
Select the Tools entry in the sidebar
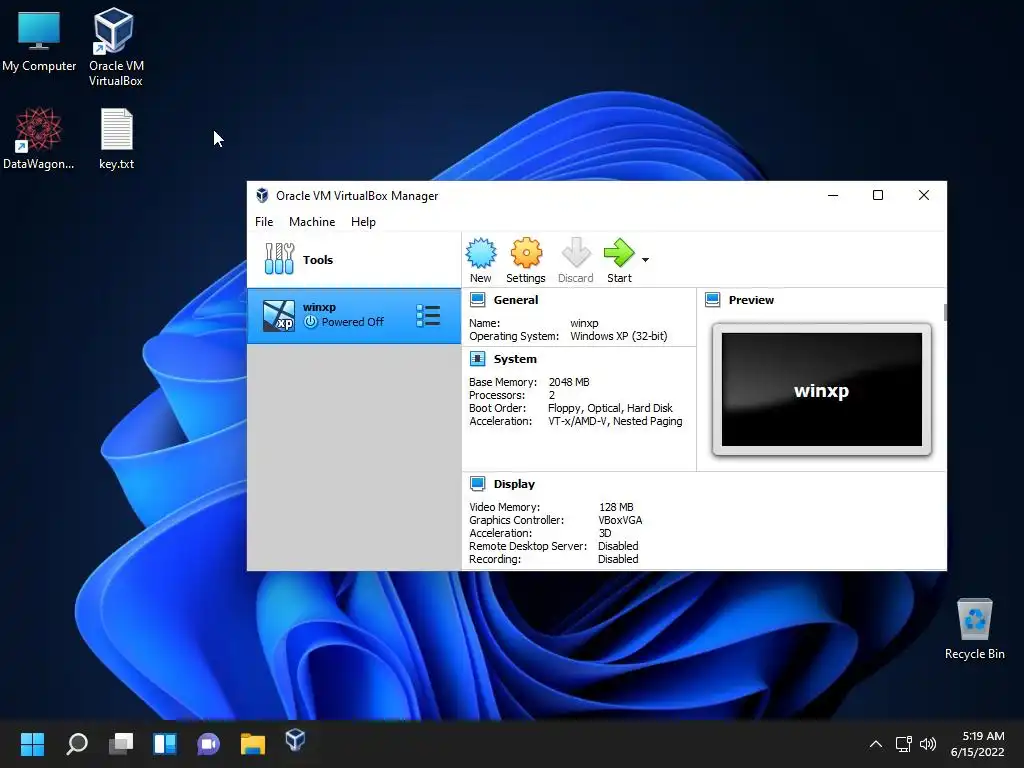tap(354, 260)
